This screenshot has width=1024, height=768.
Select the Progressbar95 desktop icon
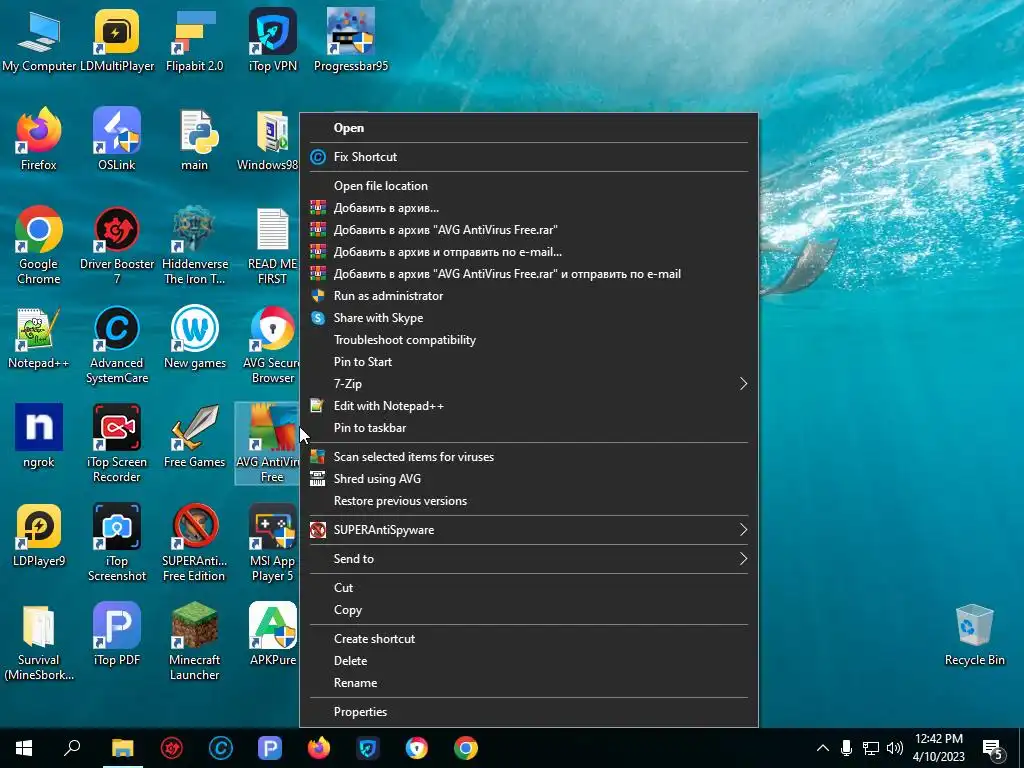351,40
